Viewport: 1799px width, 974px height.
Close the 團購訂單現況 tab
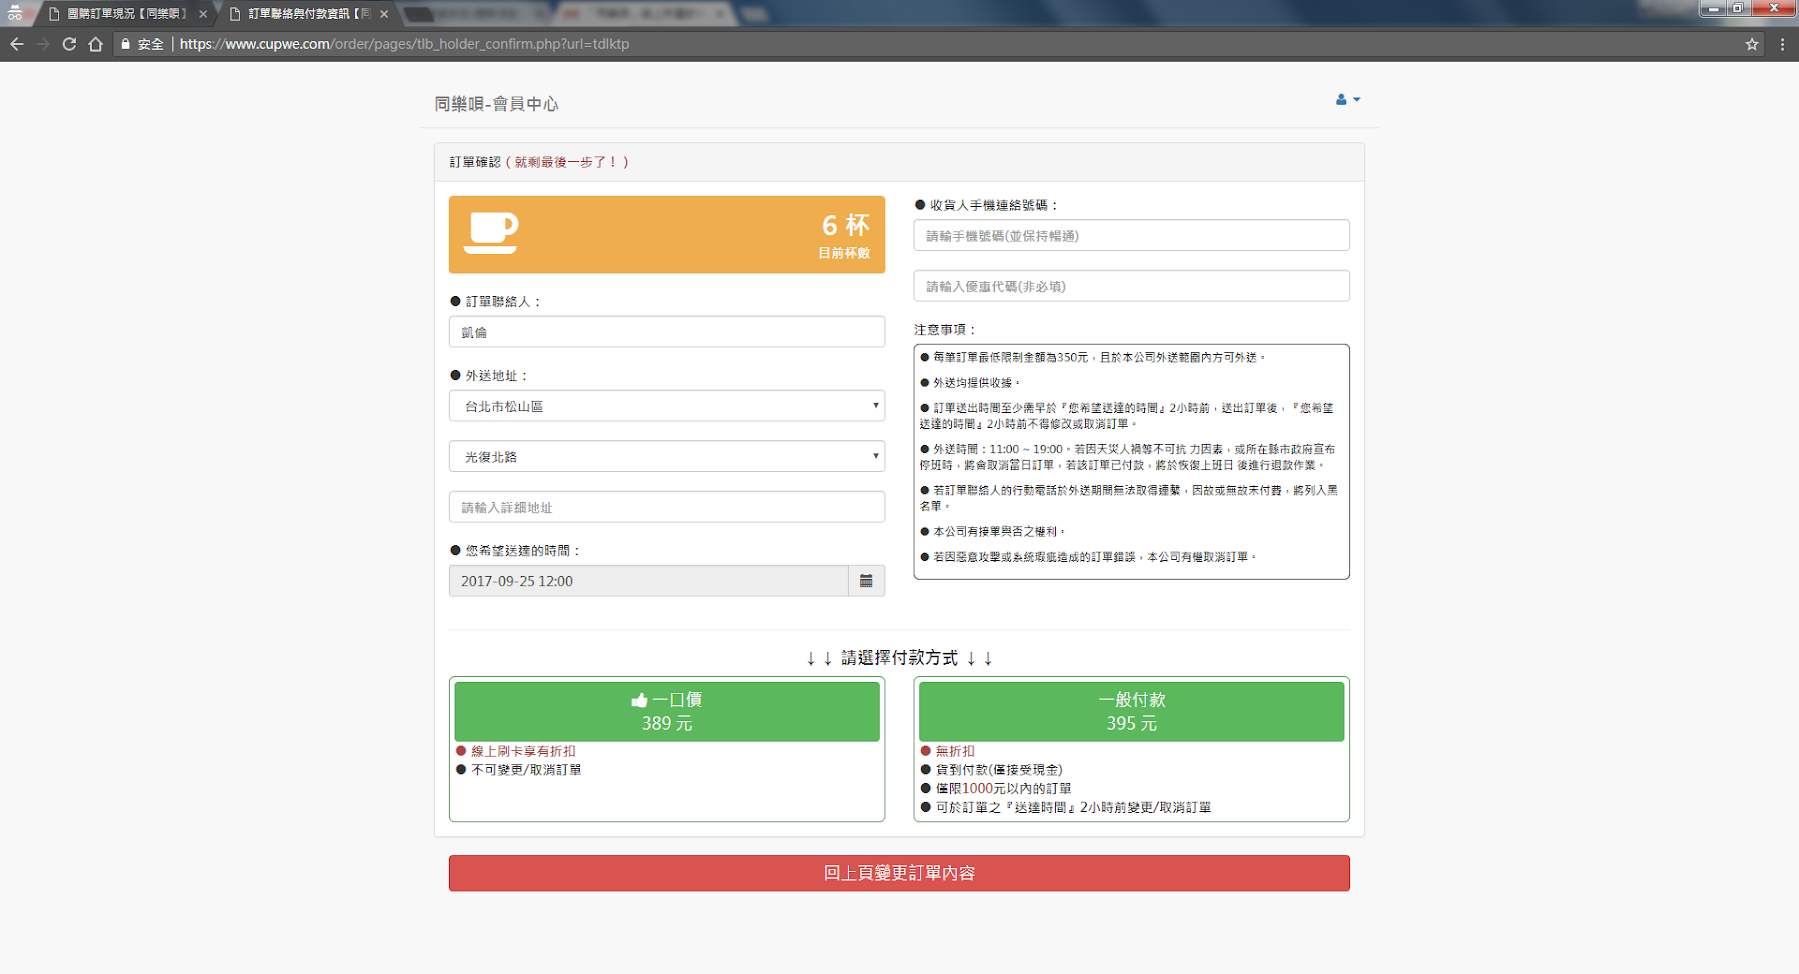(x=203, y=14)
